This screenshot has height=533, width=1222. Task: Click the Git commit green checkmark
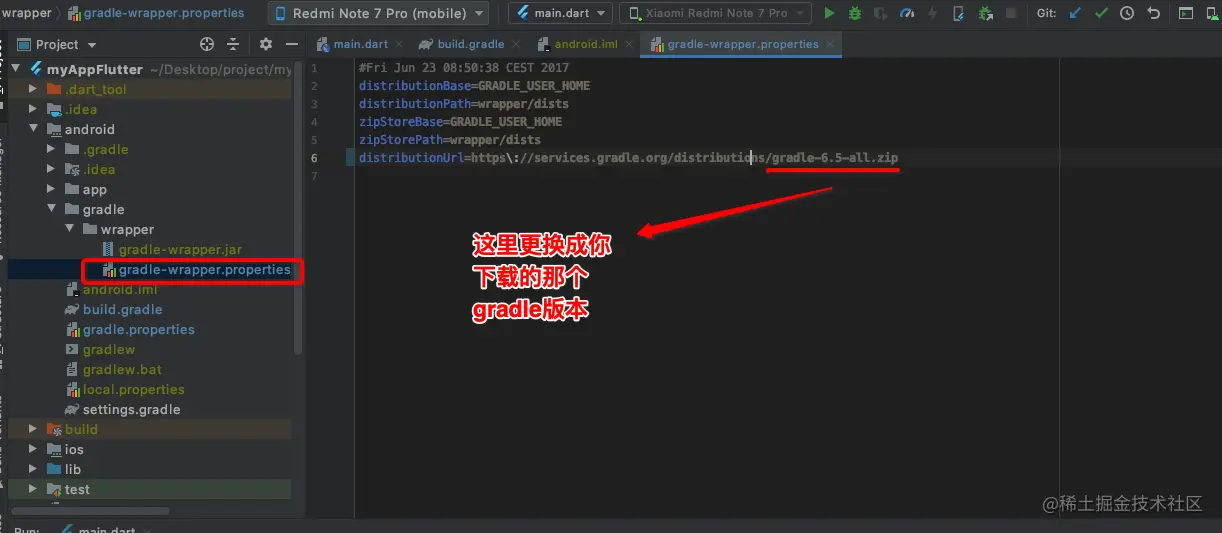1101,14
